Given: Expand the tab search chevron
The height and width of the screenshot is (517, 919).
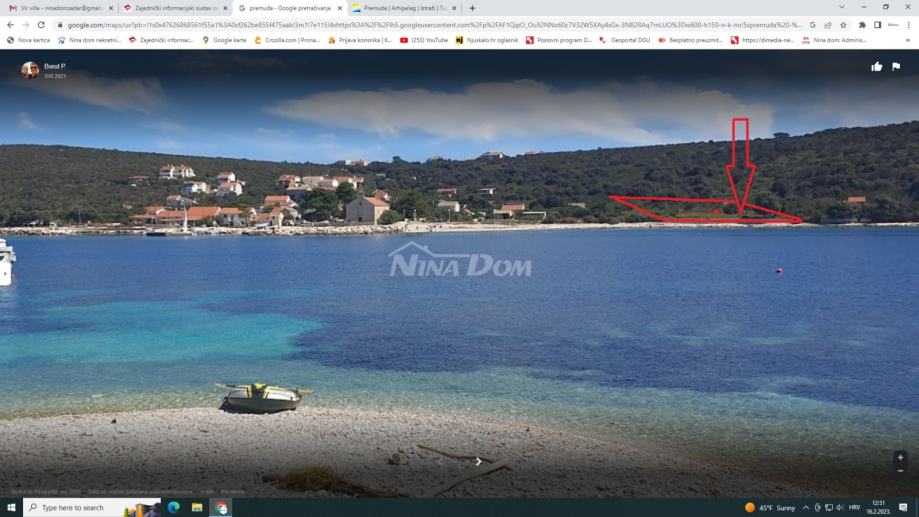Looking at the screenshot, I should (x=842, y=8).
